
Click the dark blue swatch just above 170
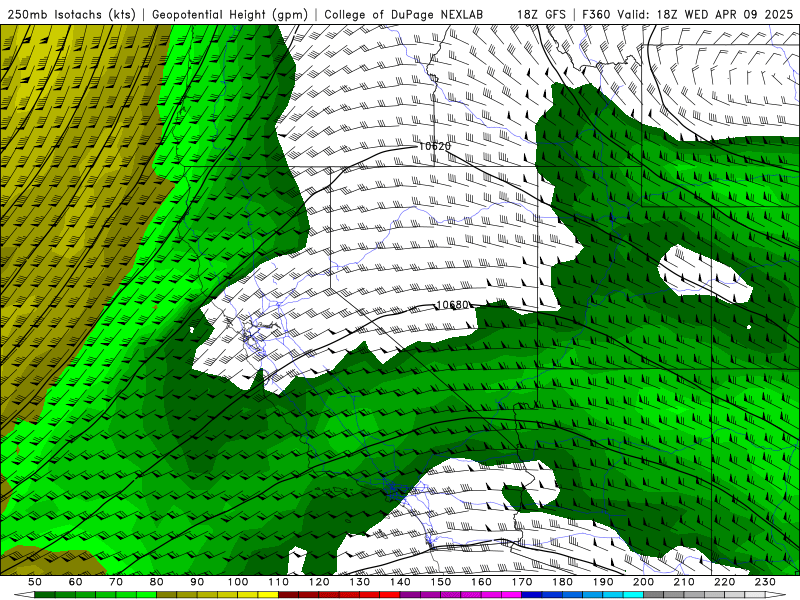532,594
